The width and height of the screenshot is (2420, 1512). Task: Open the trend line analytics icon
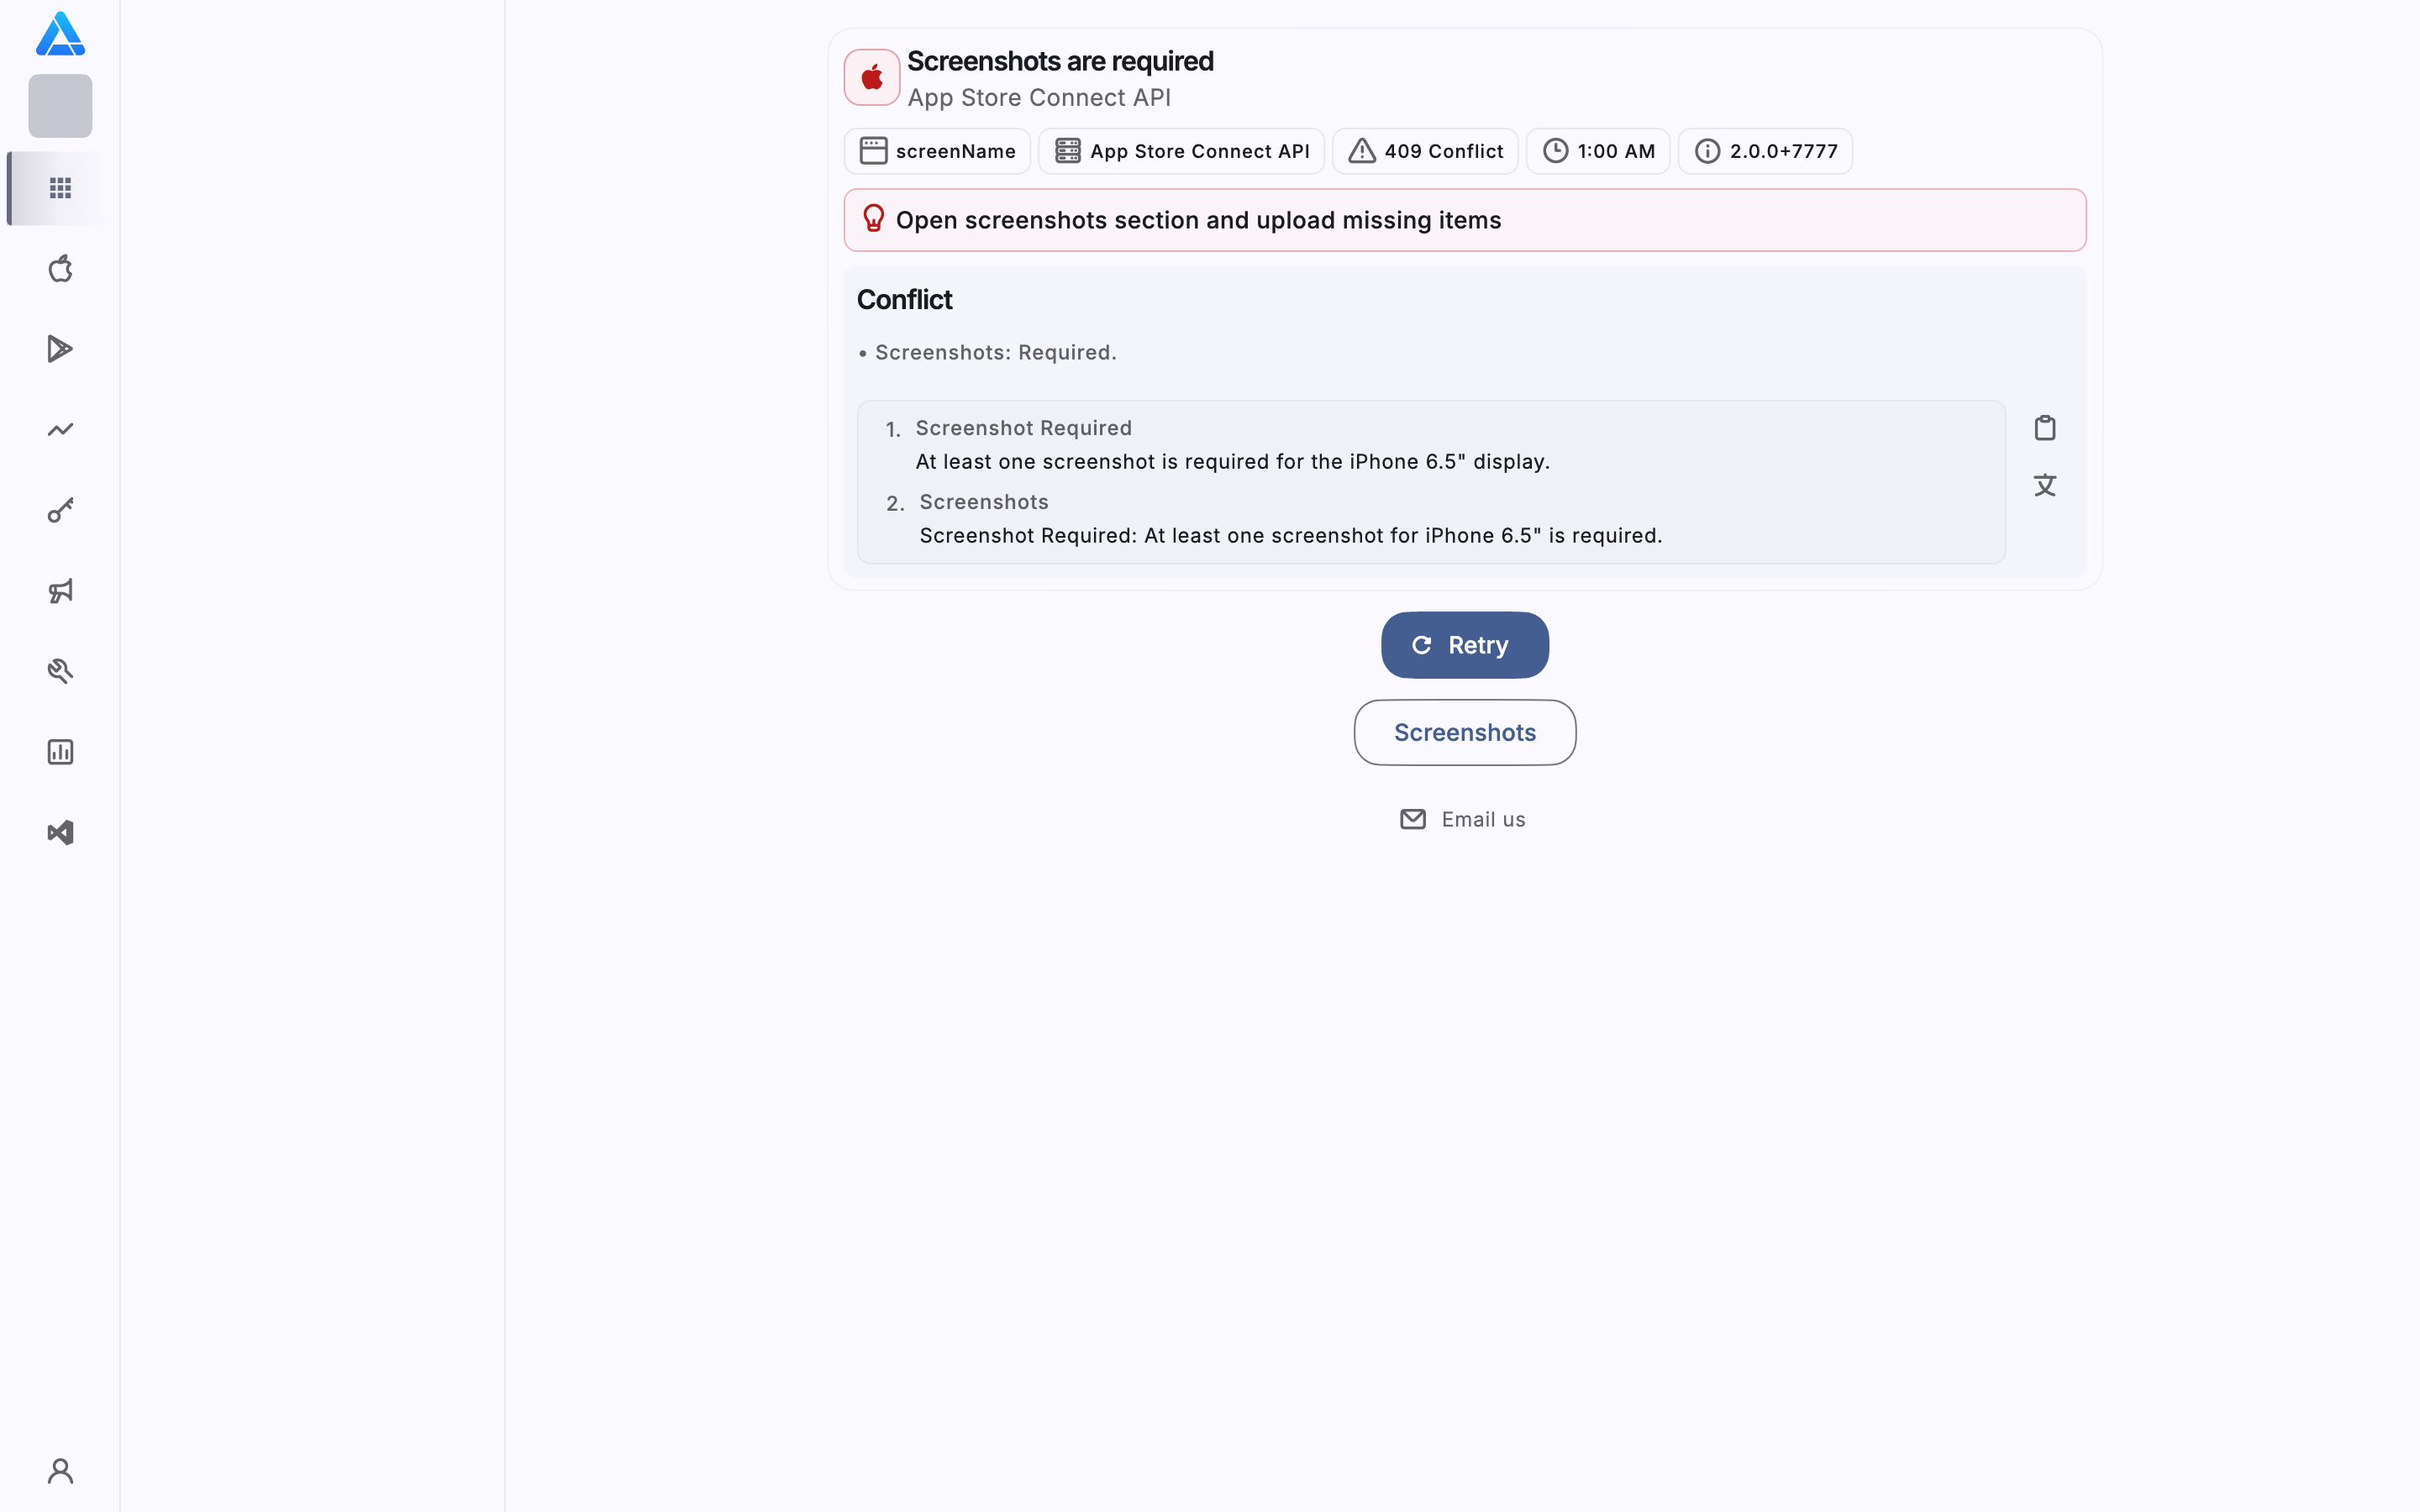point(60,430)
